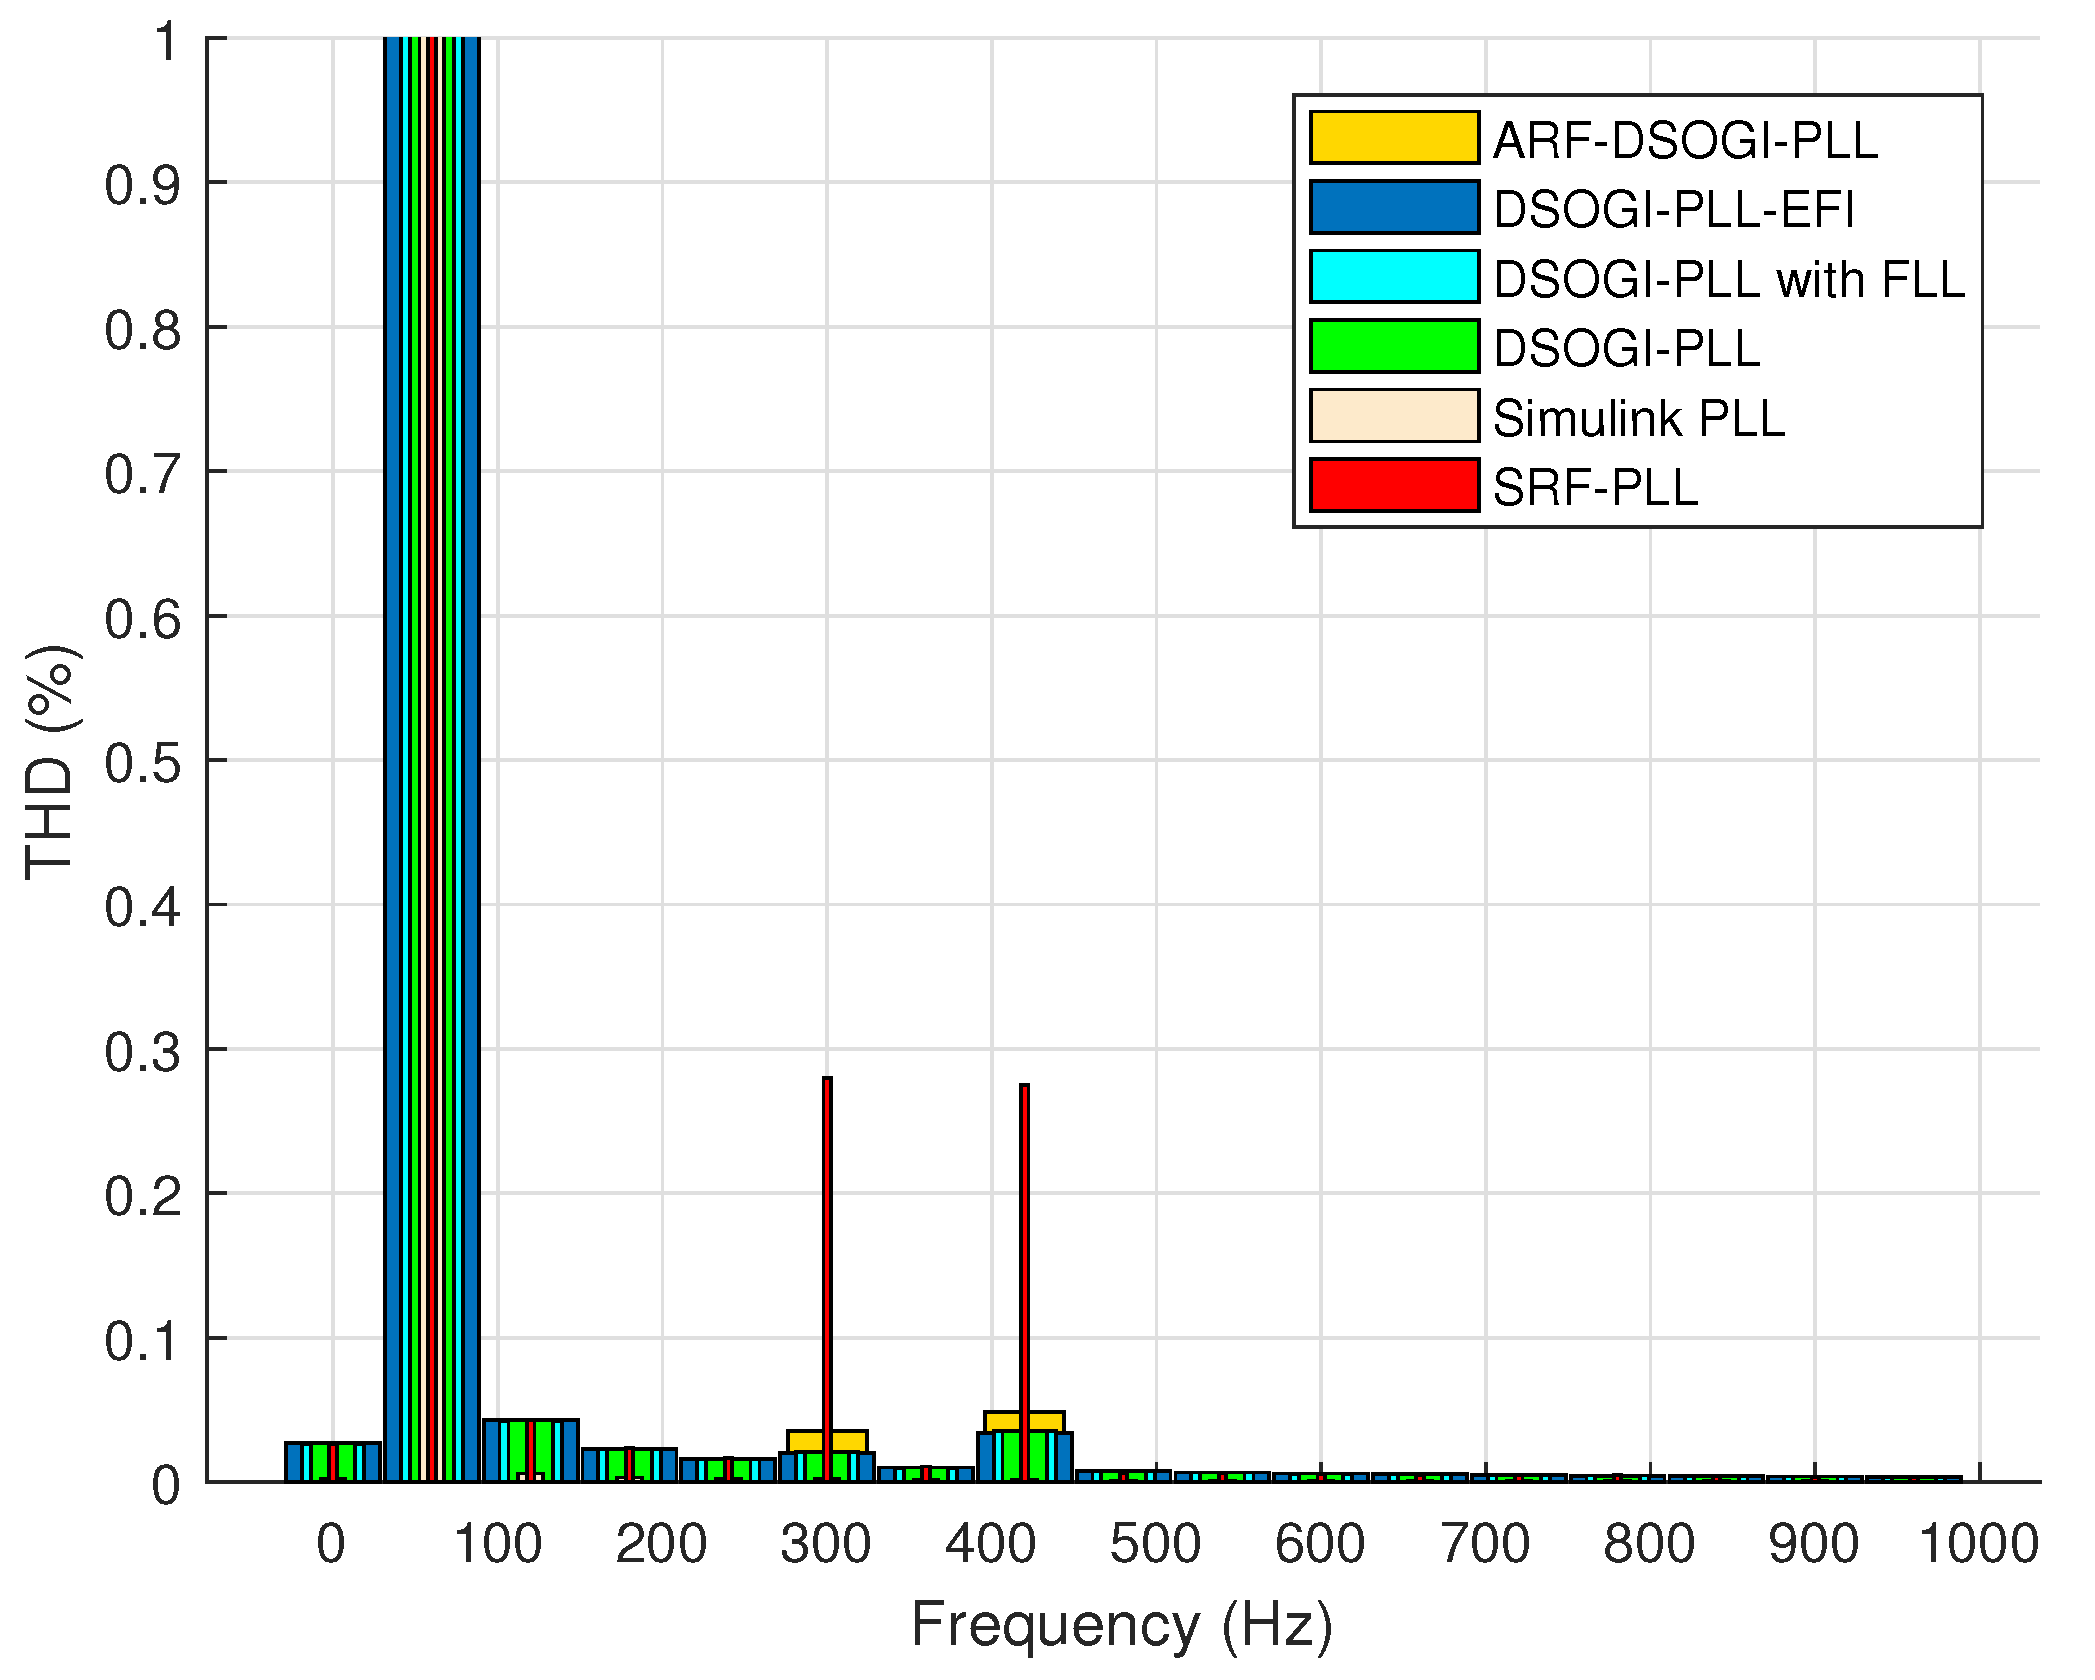Viewport: 2095px width, 1680px height.
Task: Select the SRF-PLL legend text
Action: click(x=1595, y=488)
